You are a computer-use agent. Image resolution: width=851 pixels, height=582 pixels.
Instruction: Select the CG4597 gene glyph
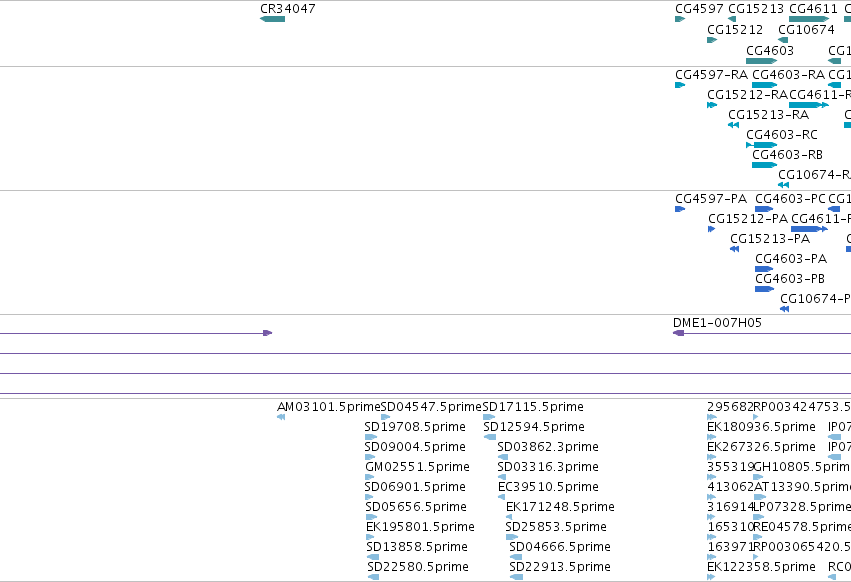click(x=680, y=19)
